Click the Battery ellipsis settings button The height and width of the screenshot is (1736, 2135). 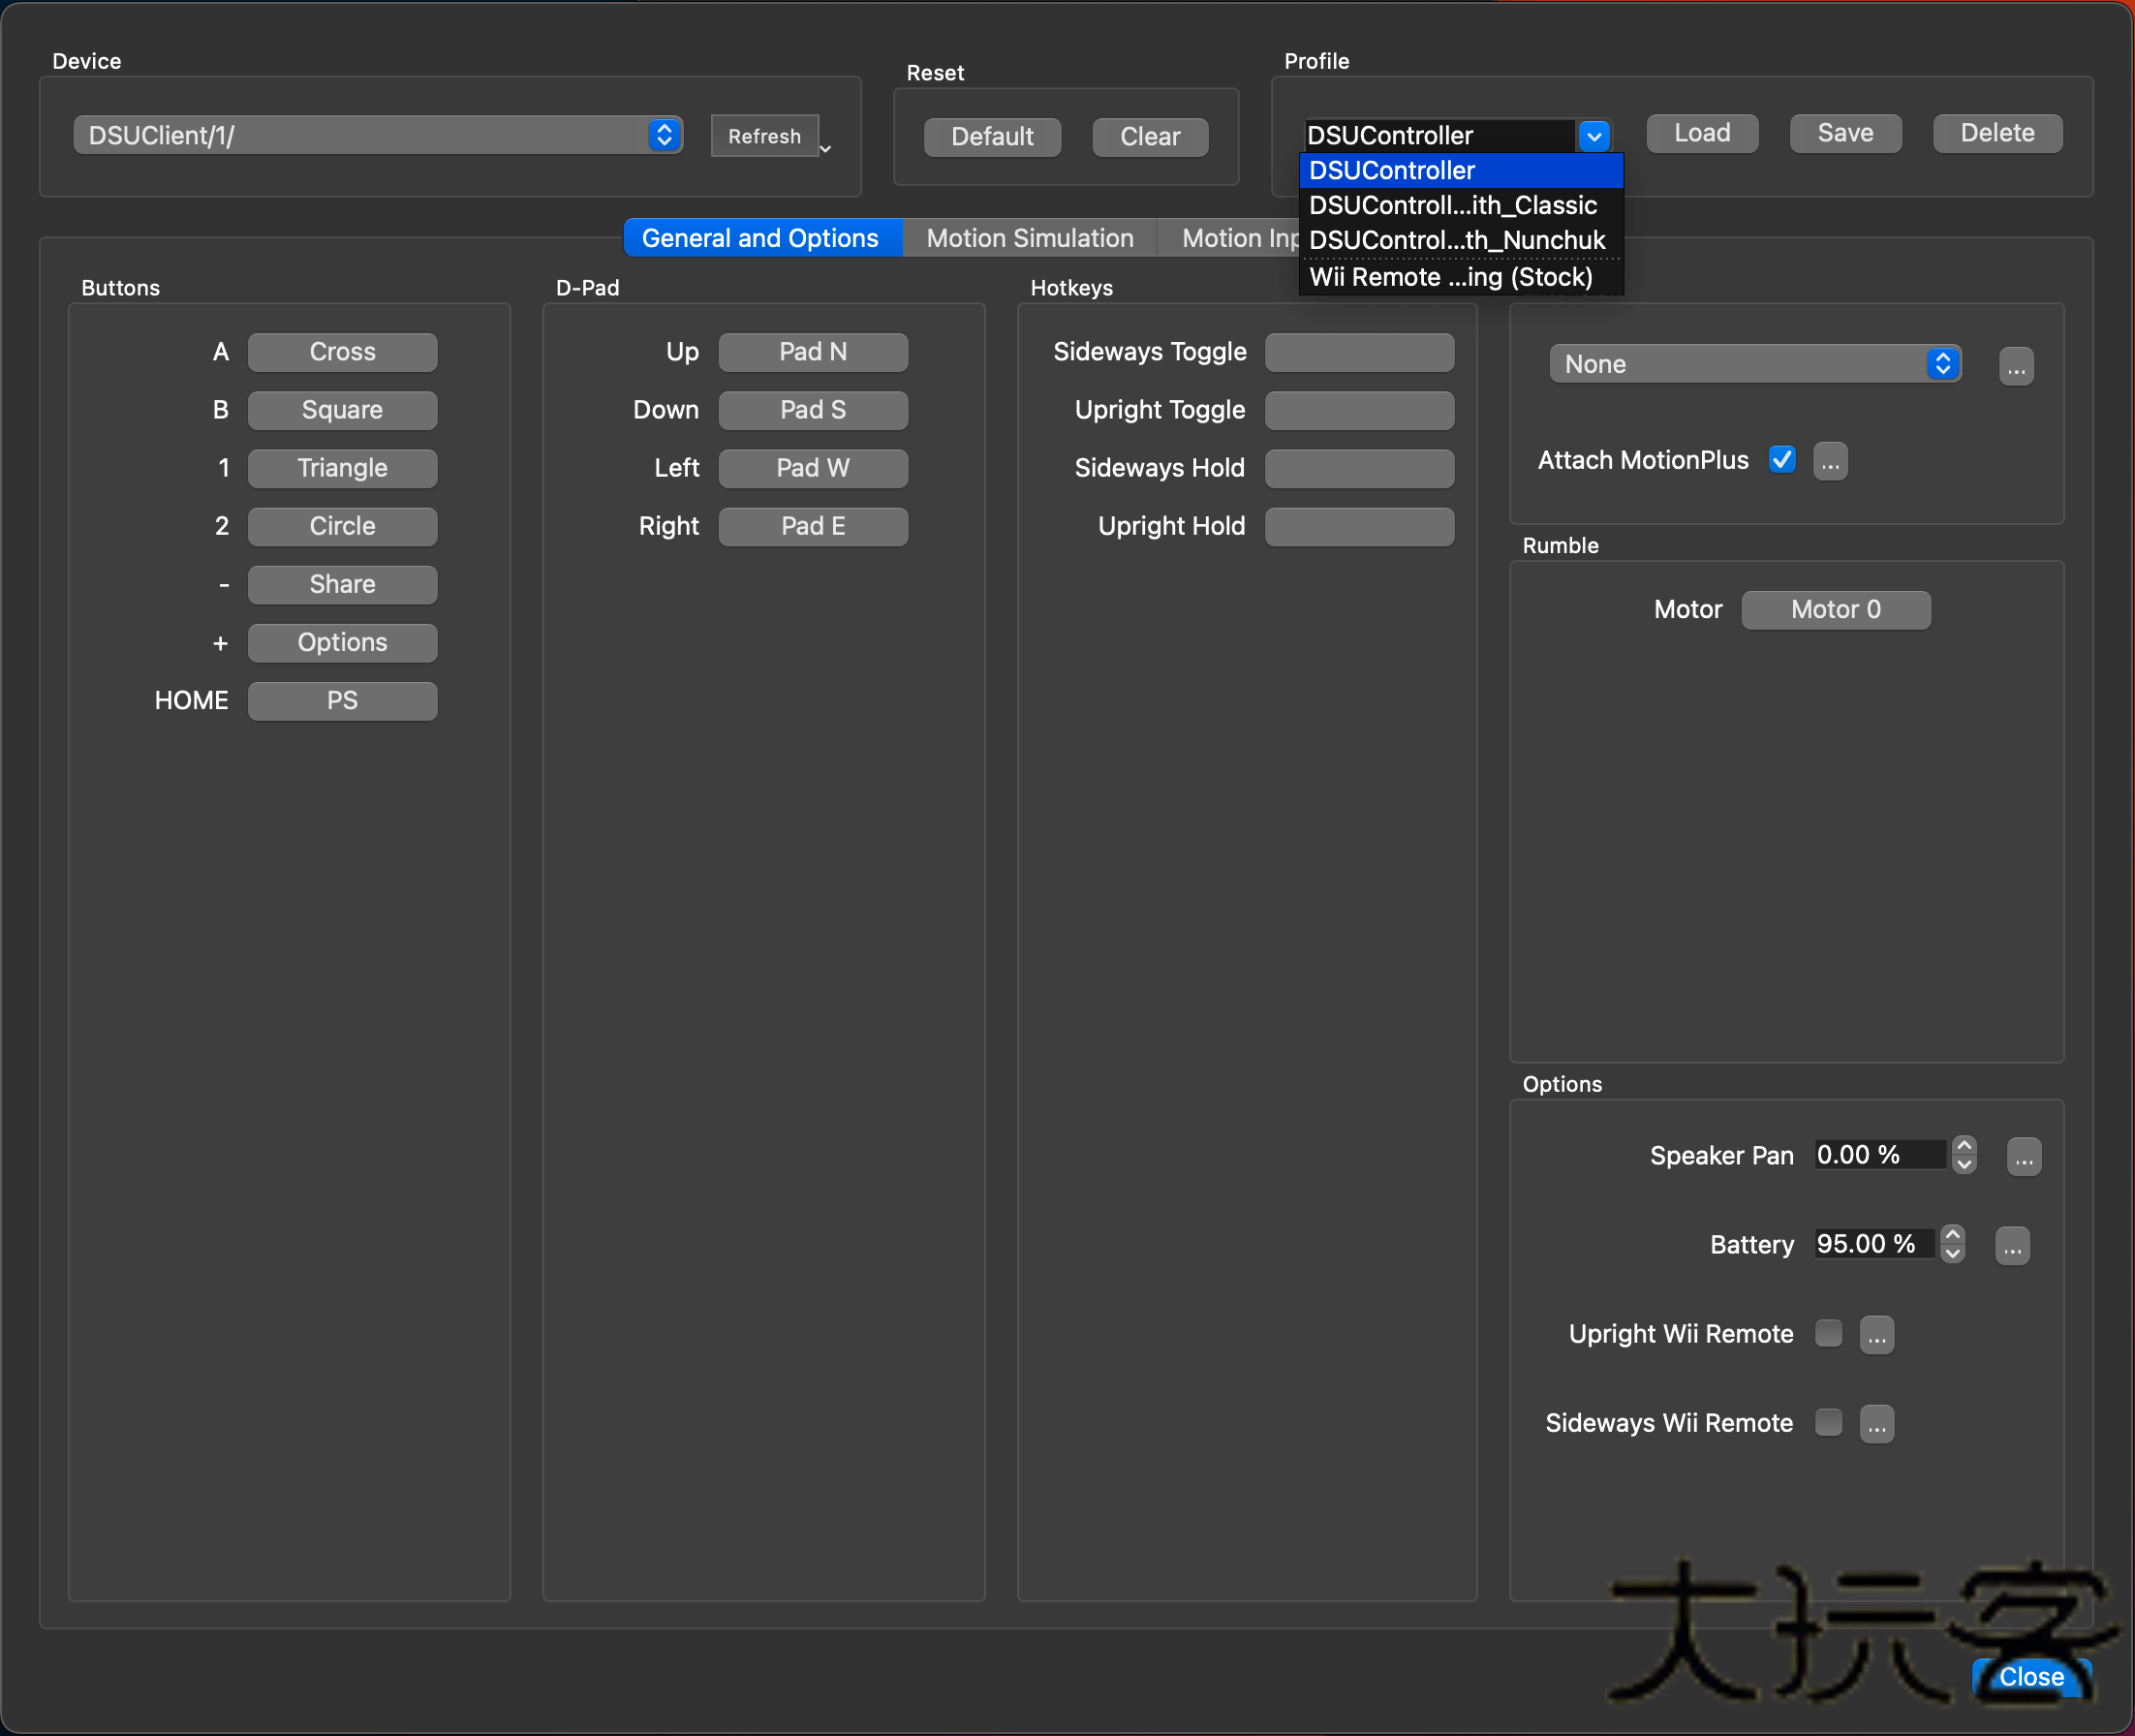tap(2011, 1246)
